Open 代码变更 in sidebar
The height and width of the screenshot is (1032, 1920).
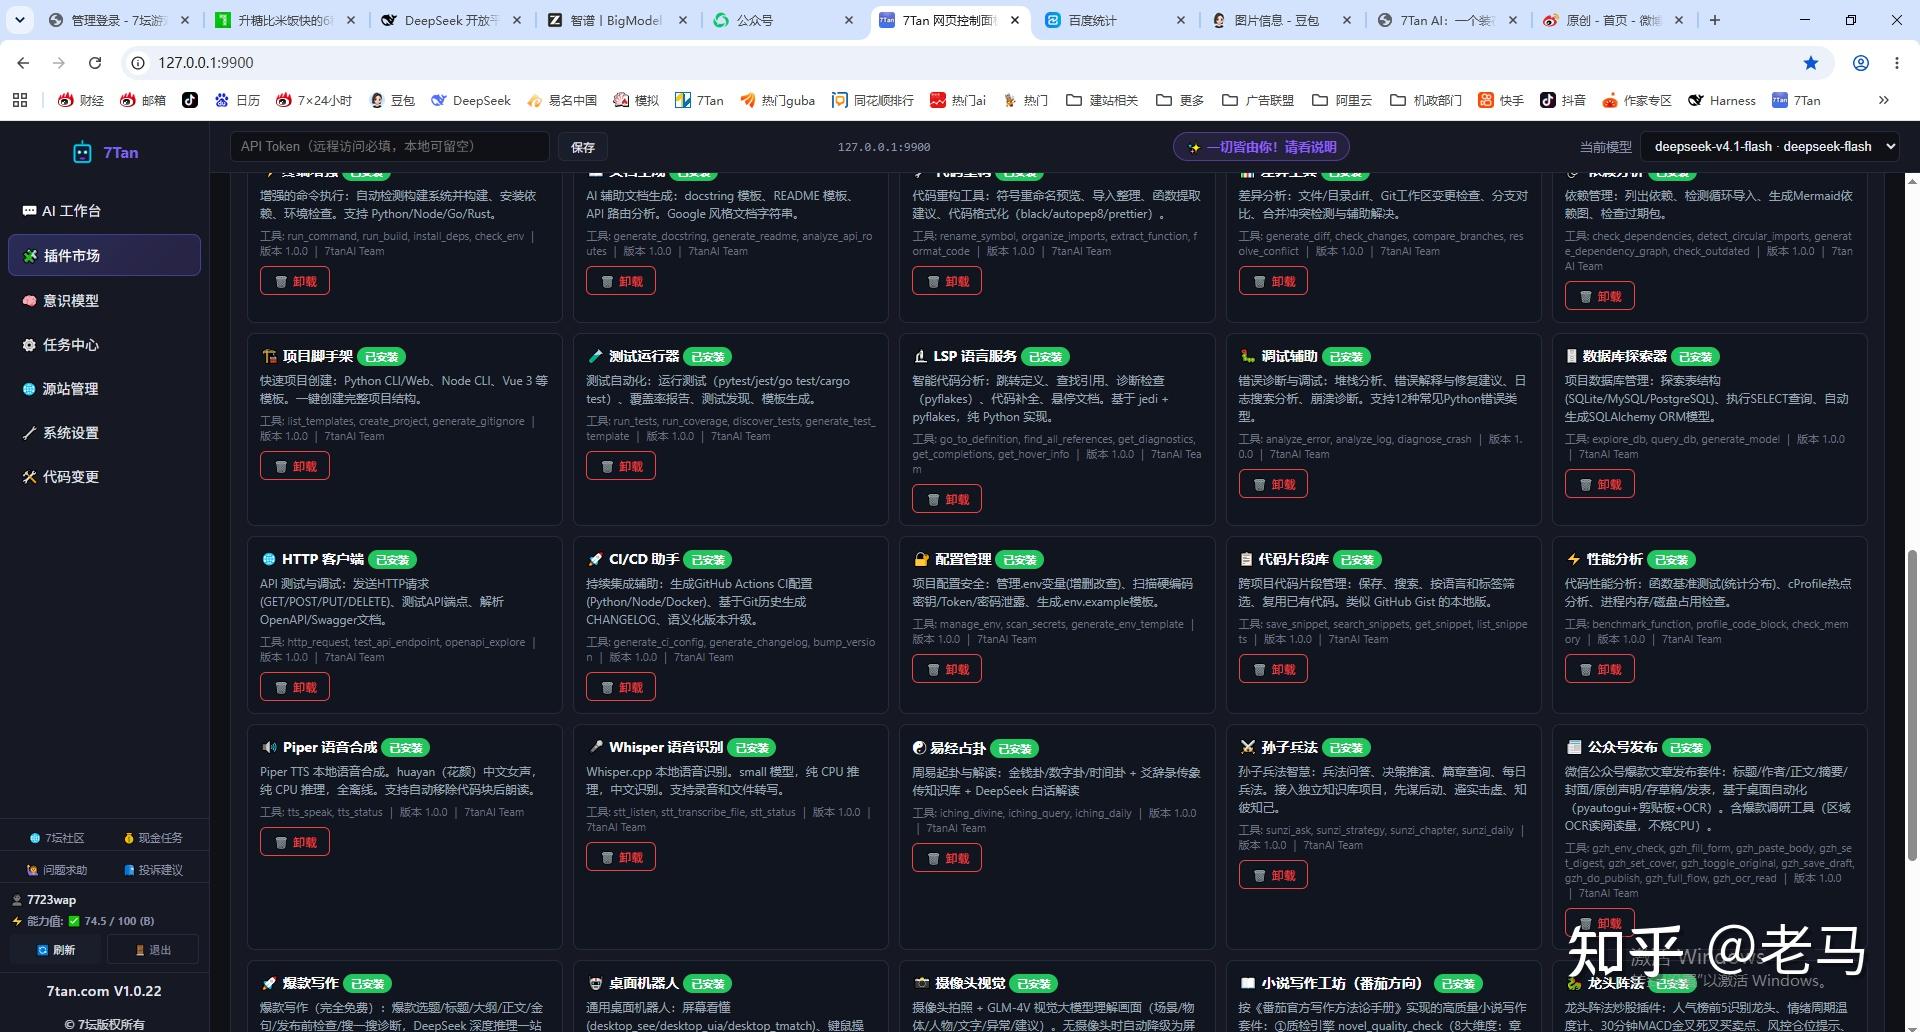point(104,476)
